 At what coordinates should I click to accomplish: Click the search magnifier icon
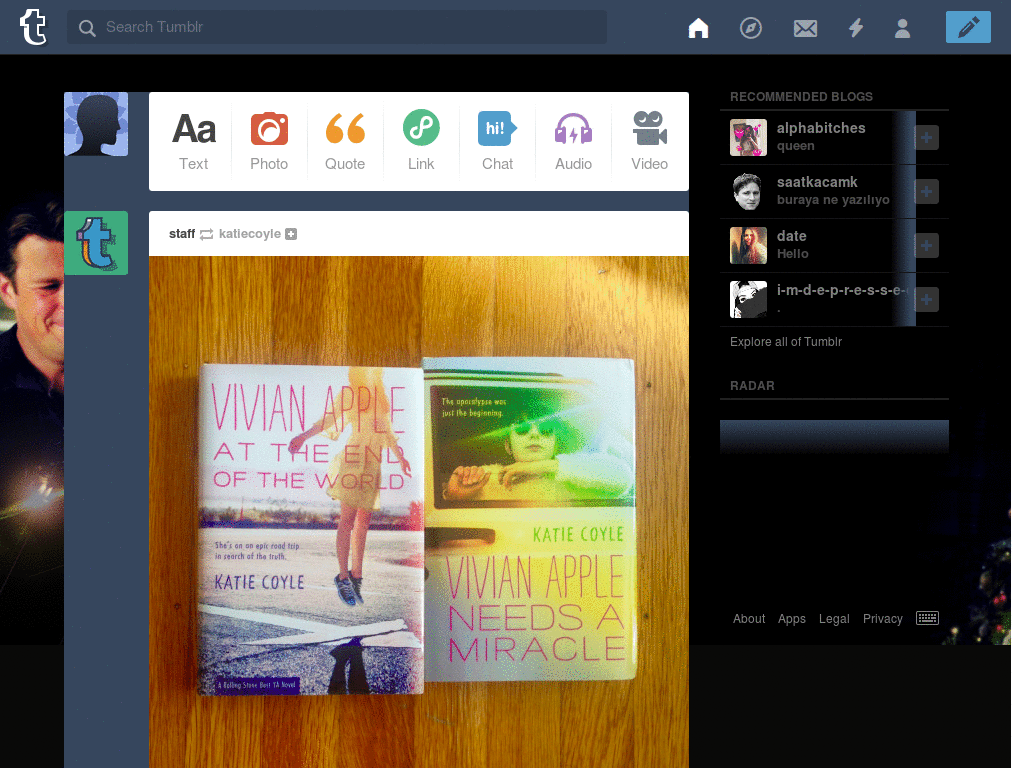click(87, 27)
